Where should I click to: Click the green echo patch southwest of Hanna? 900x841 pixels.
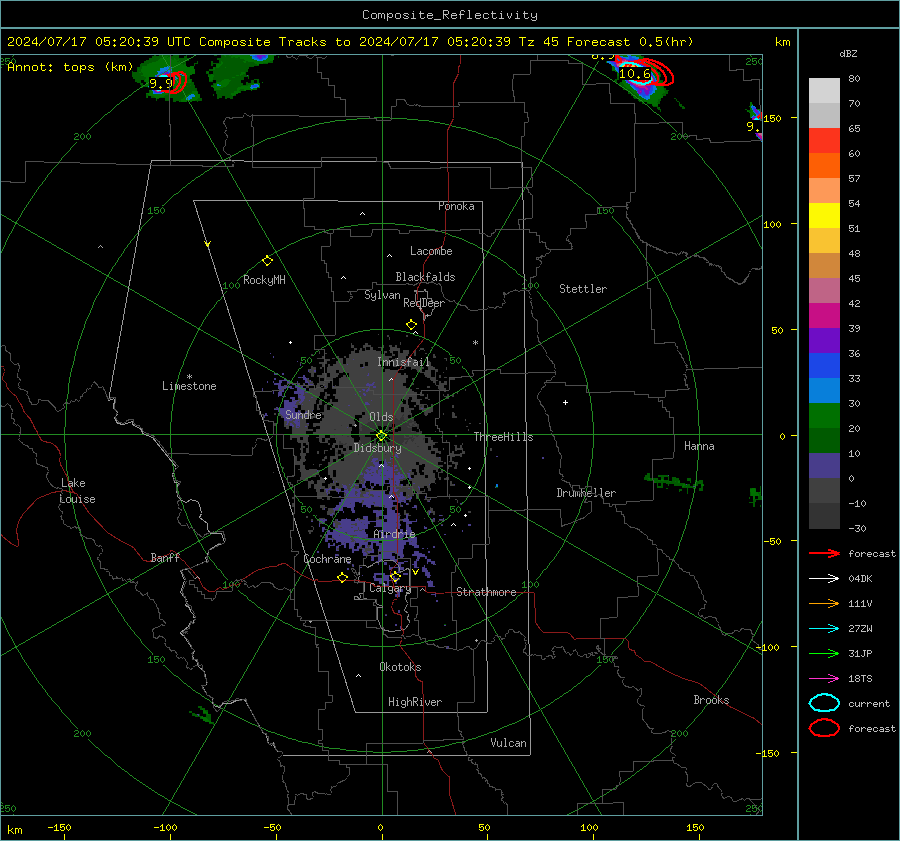tap(674, 482)
